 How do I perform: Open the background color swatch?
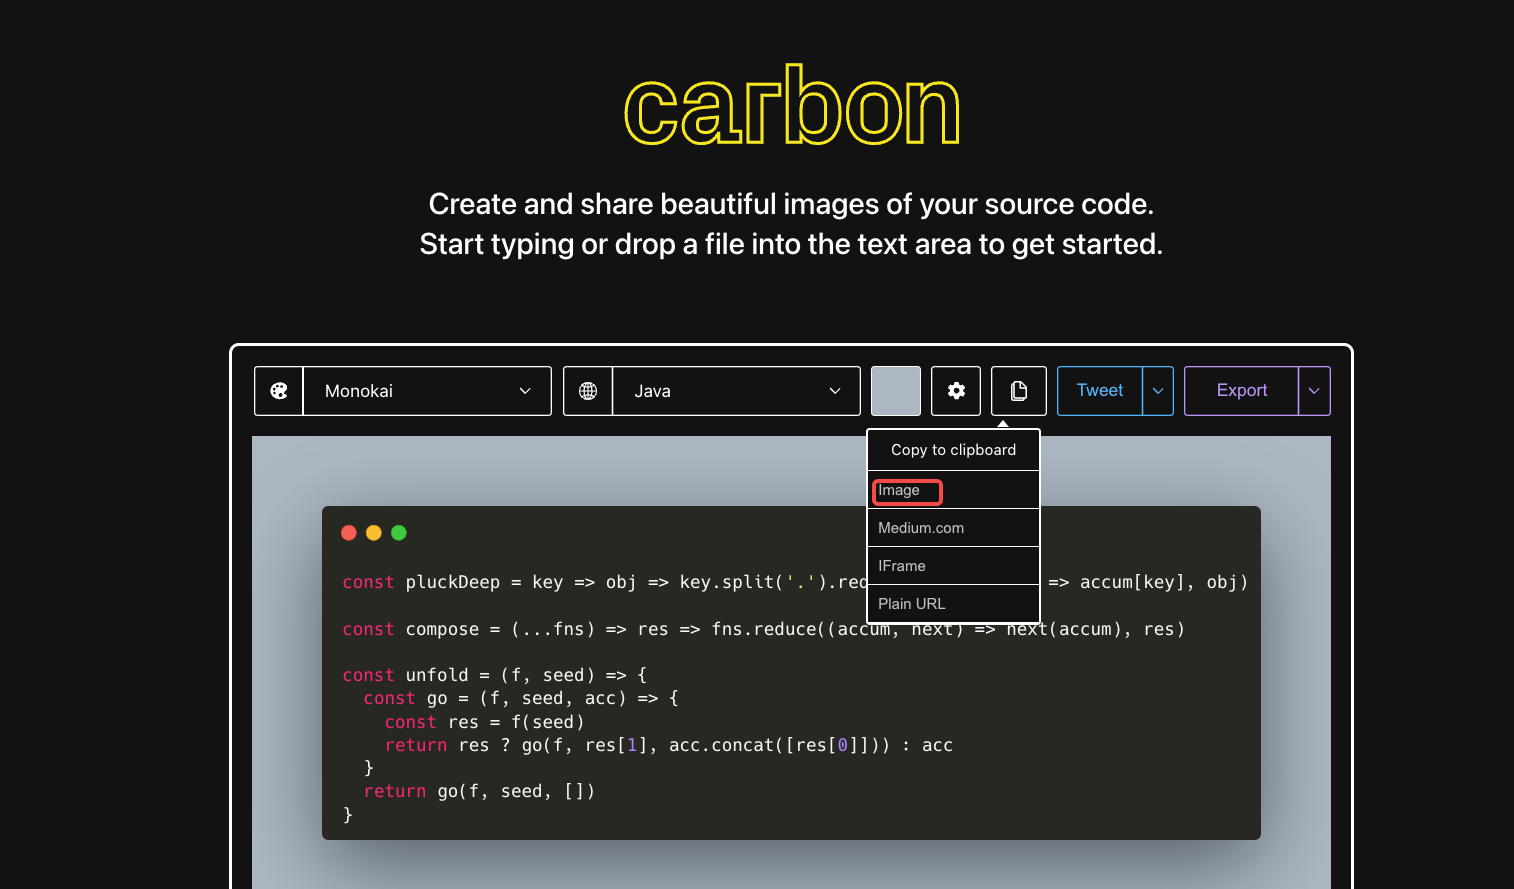896,391
